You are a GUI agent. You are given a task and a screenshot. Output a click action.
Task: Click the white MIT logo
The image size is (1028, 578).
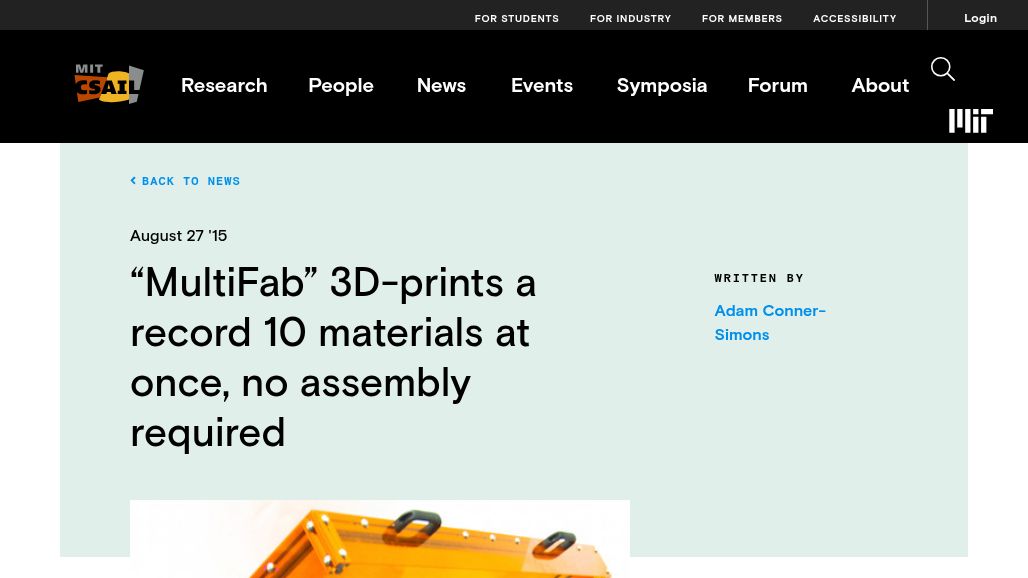click(971, 121)
